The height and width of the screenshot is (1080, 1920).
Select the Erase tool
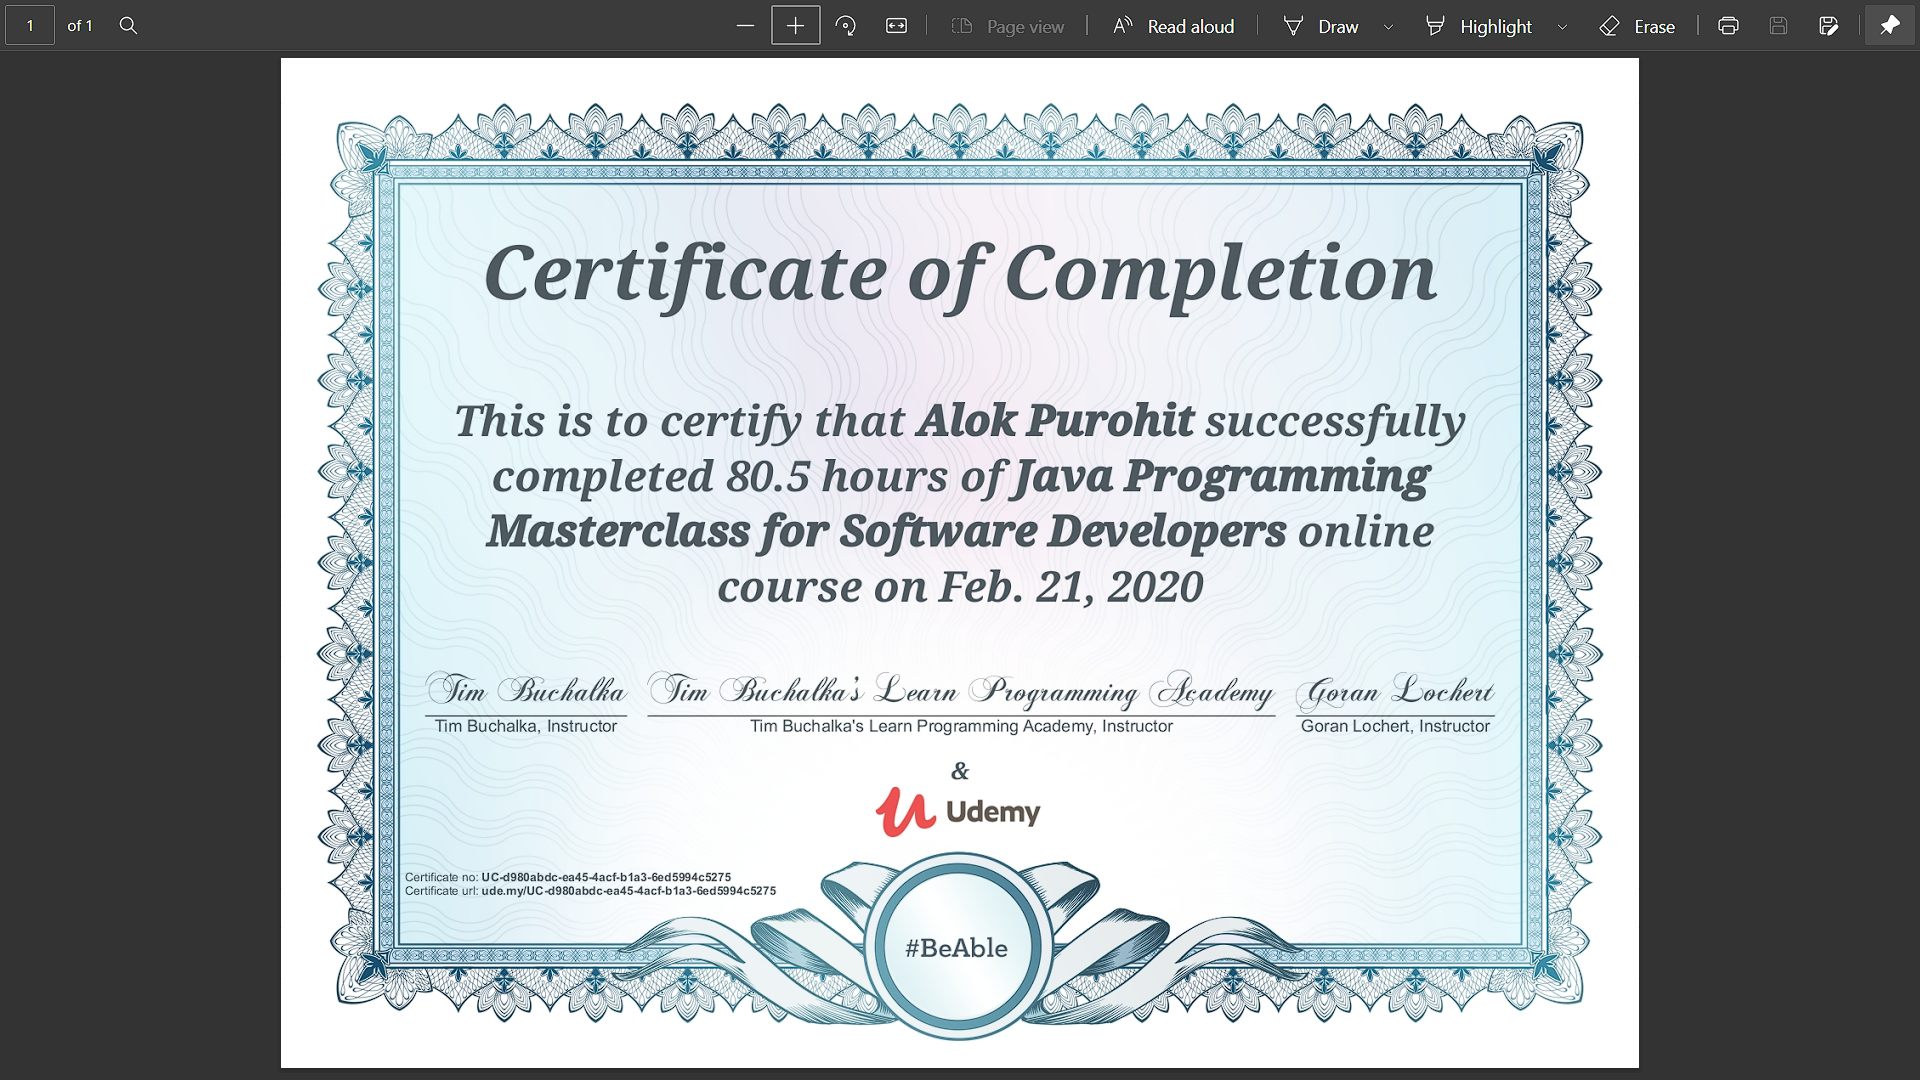coord(1638,26)
